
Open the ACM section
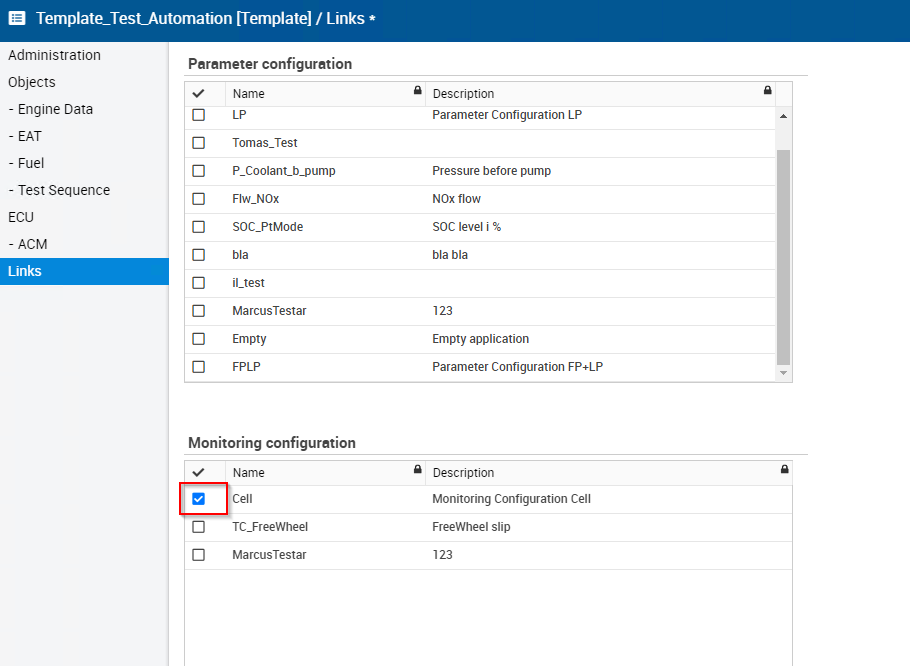pos(30,244)
